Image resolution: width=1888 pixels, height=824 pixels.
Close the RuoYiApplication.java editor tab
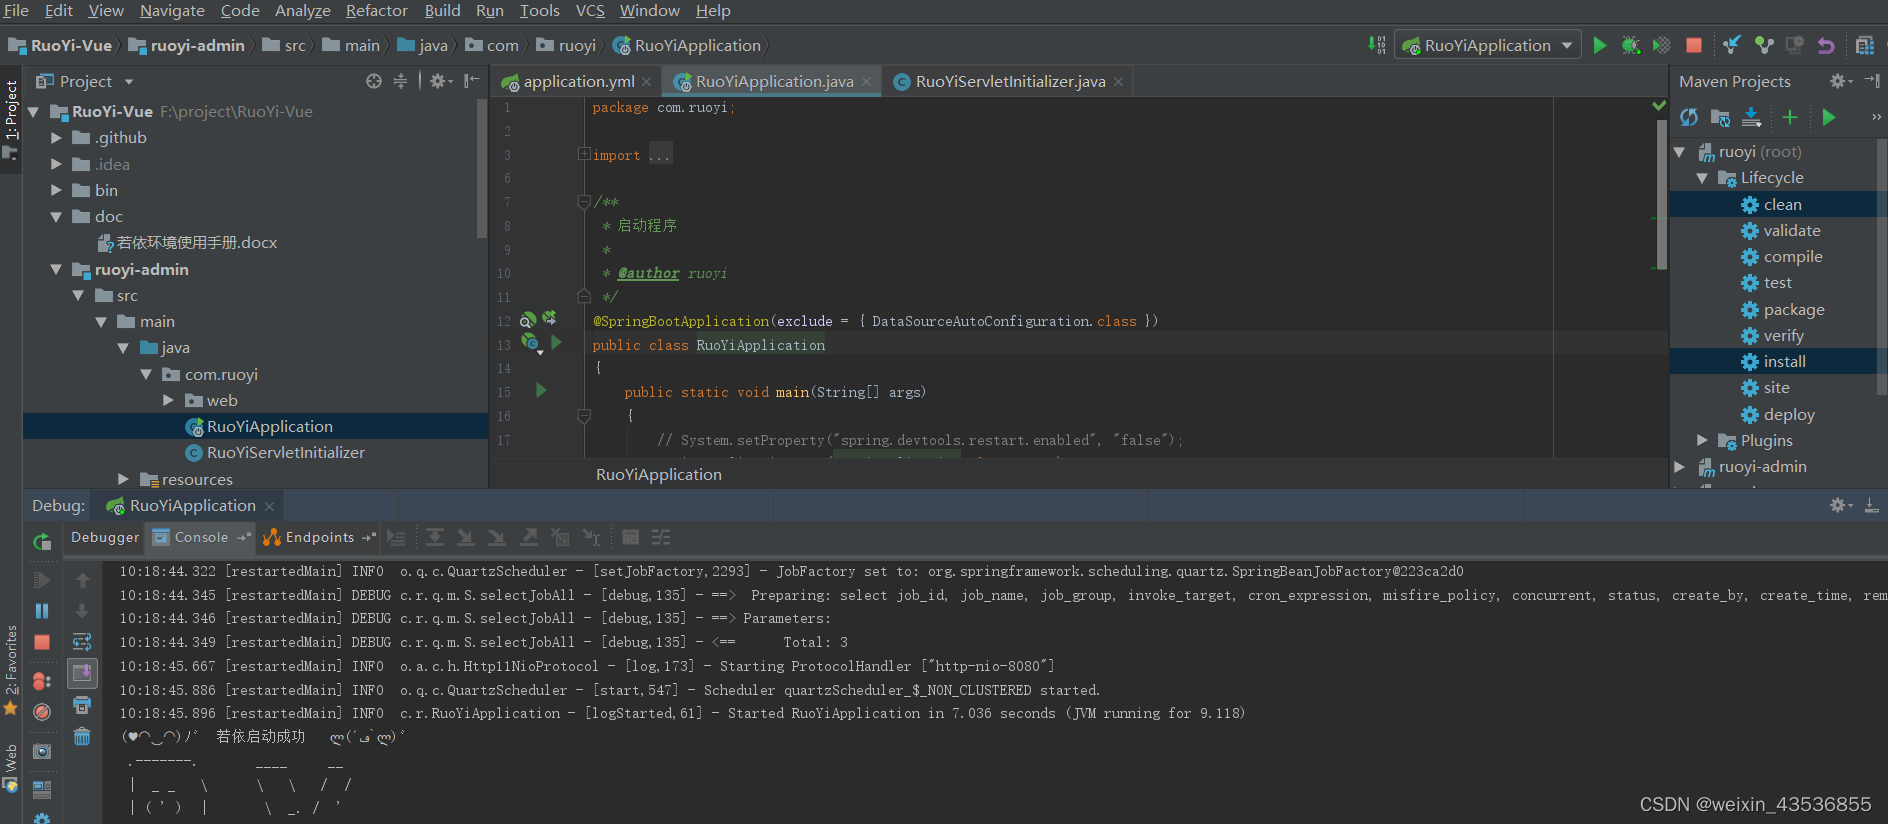(x=866, y=82)
